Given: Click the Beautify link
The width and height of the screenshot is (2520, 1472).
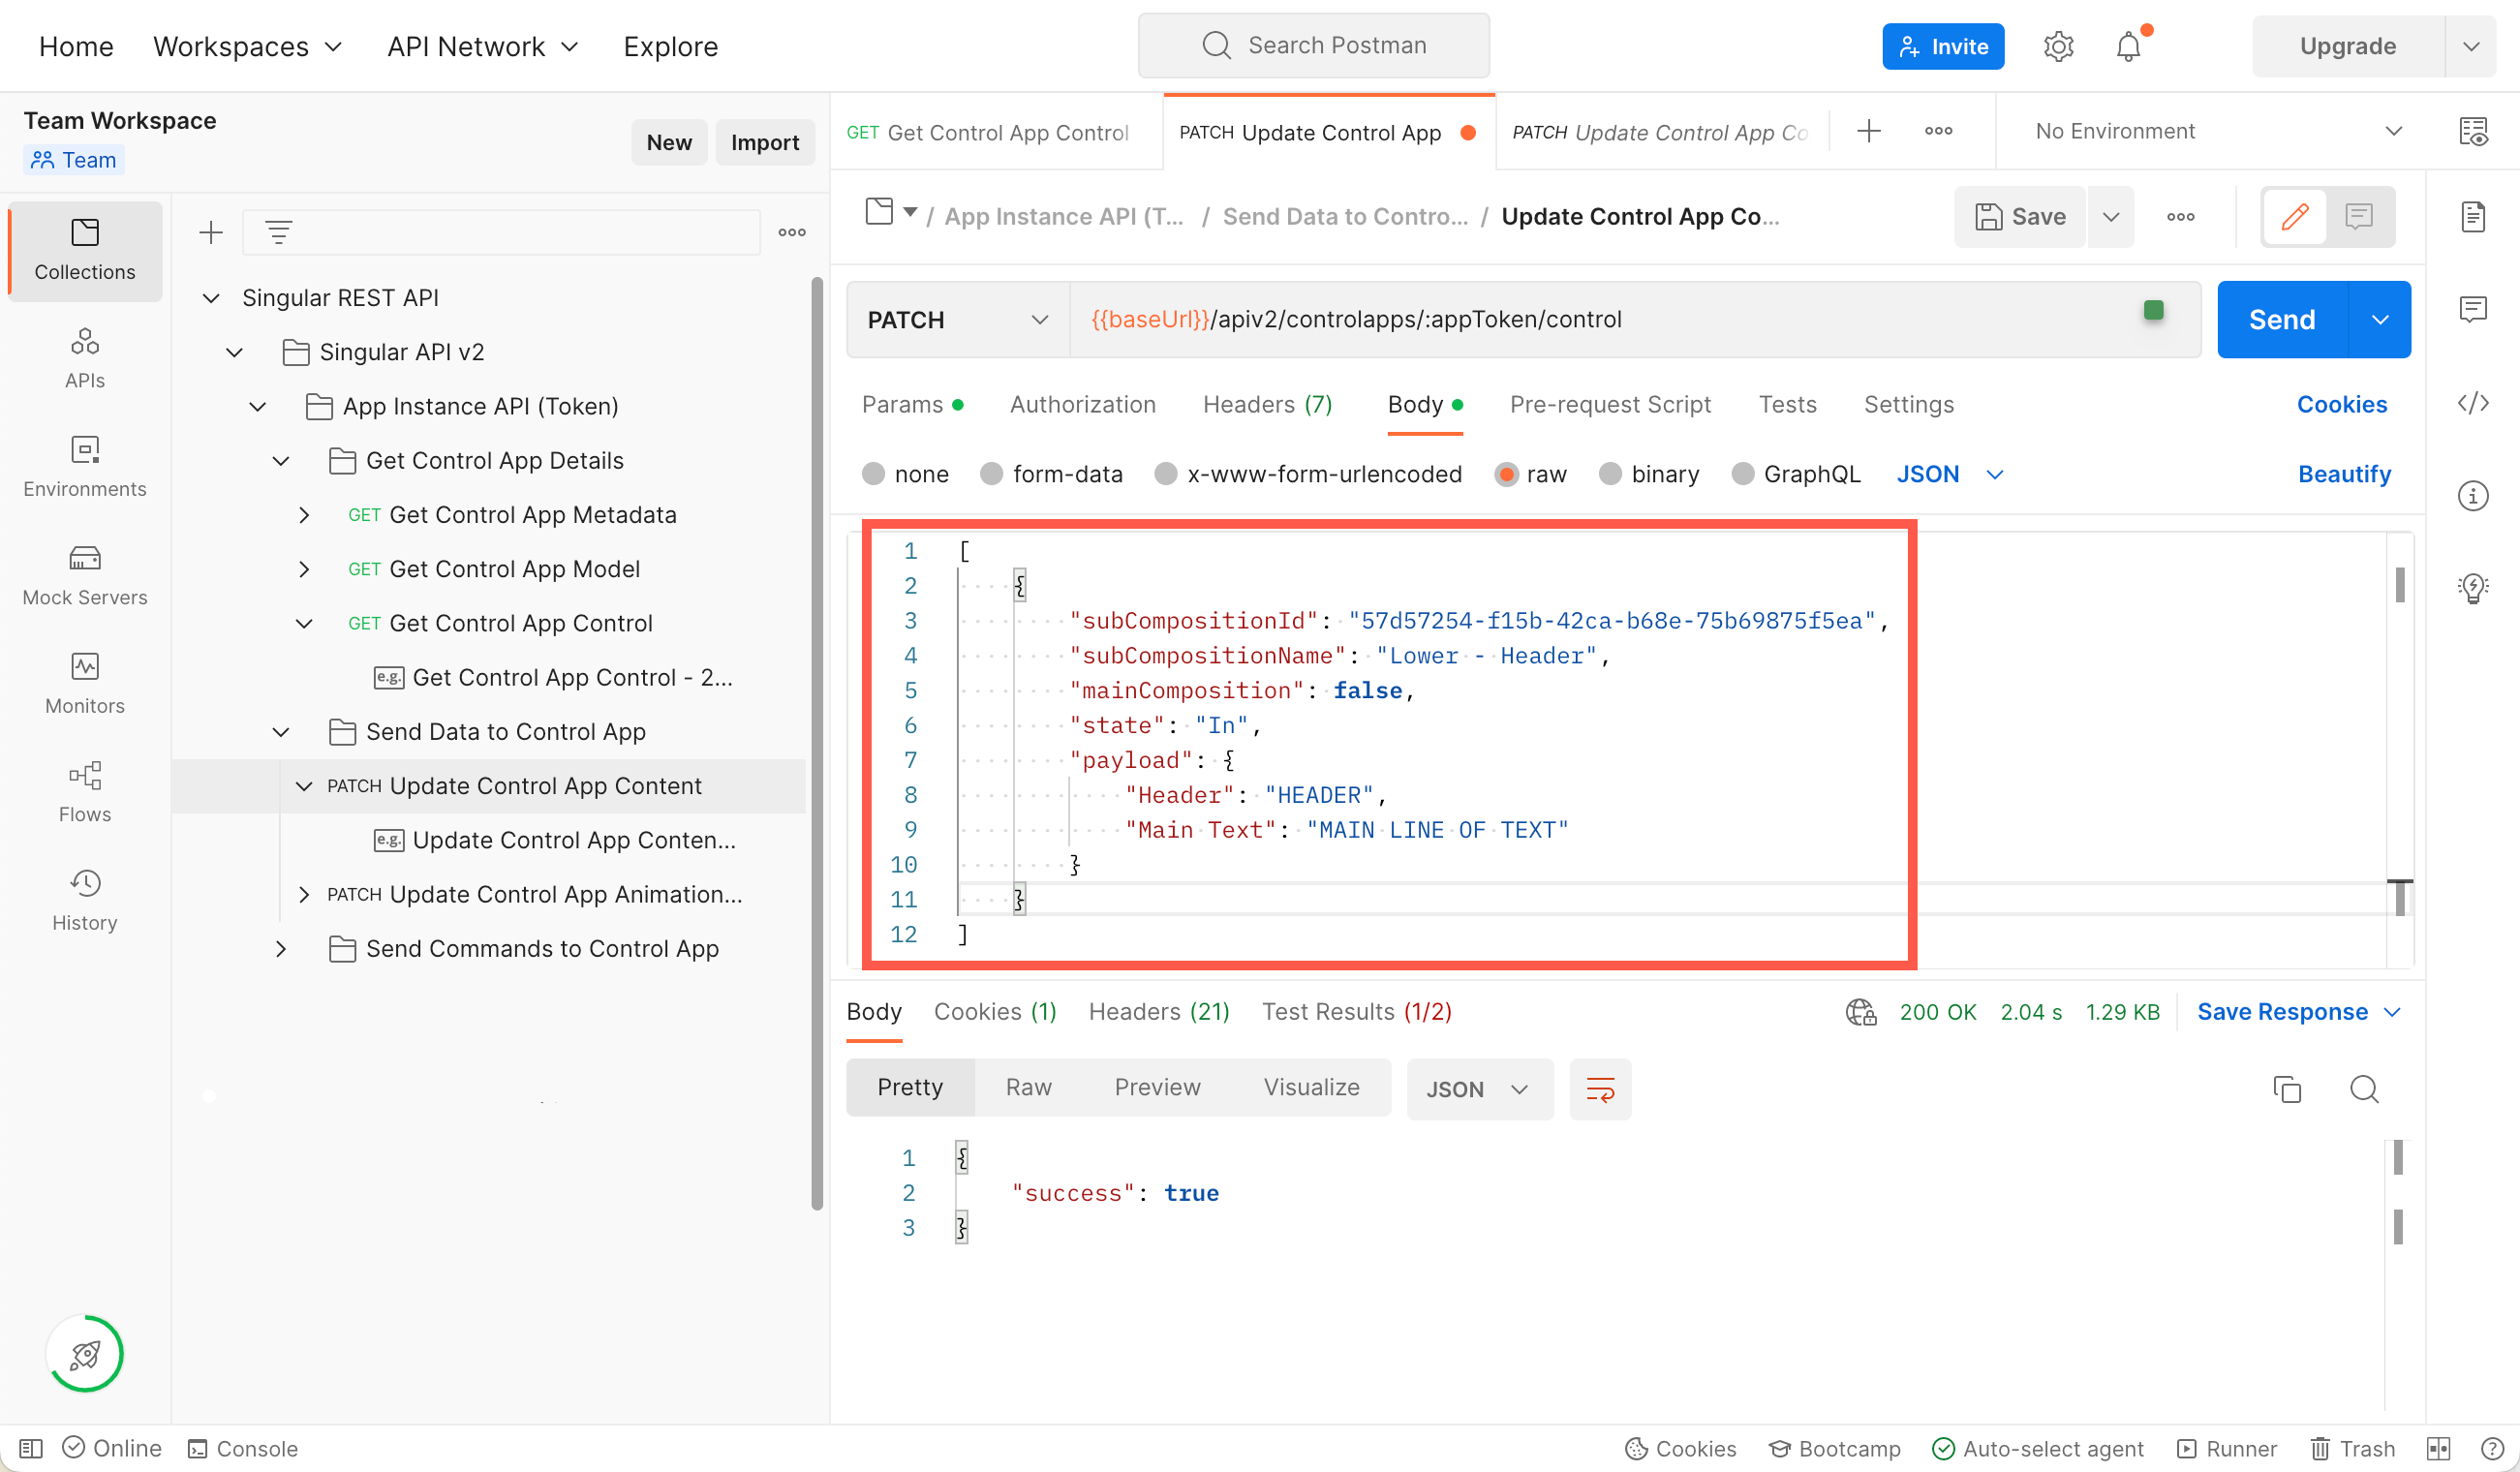Looking at the screenshot, I should 2343,474.
